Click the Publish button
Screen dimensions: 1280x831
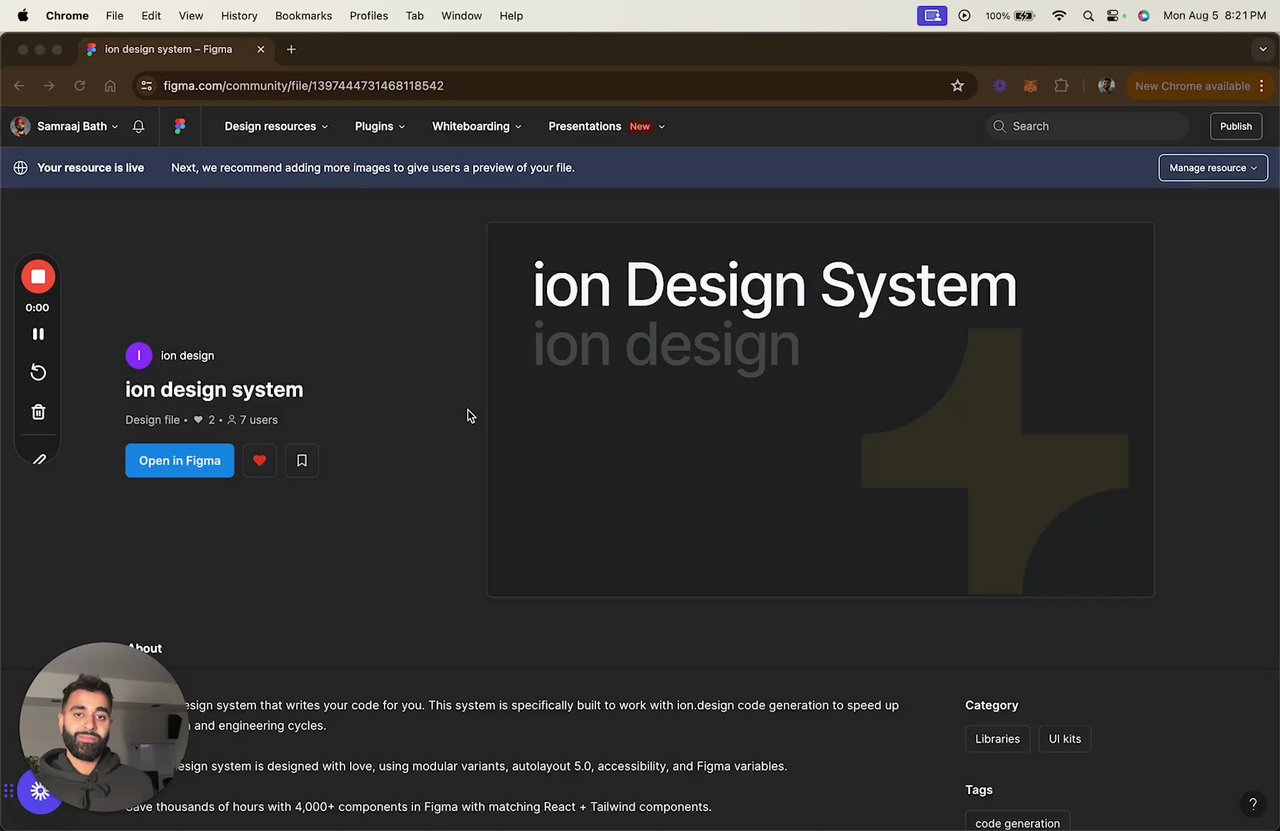1236,126
